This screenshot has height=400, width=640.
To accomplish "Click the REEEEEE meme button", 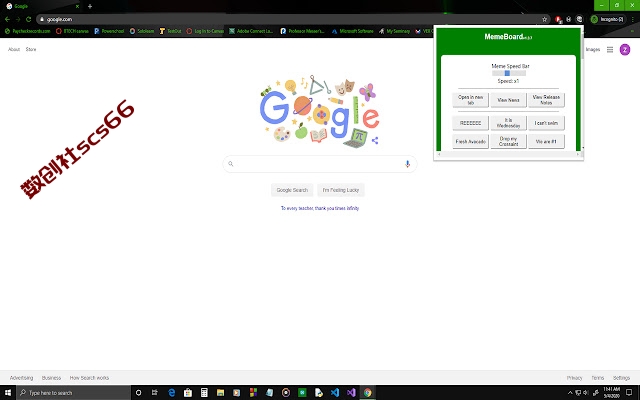I will [470, 123].
